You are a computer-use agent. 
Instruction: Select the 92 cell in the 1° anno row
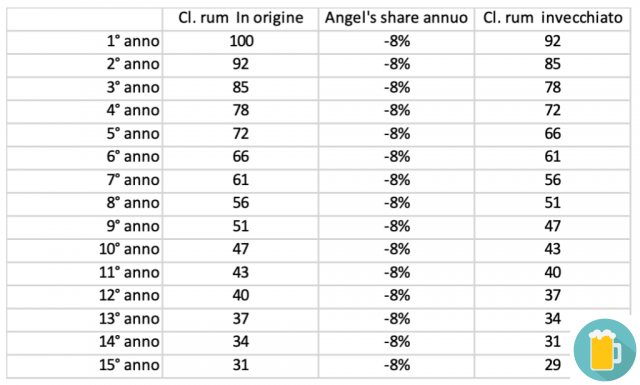click(553, 42)
